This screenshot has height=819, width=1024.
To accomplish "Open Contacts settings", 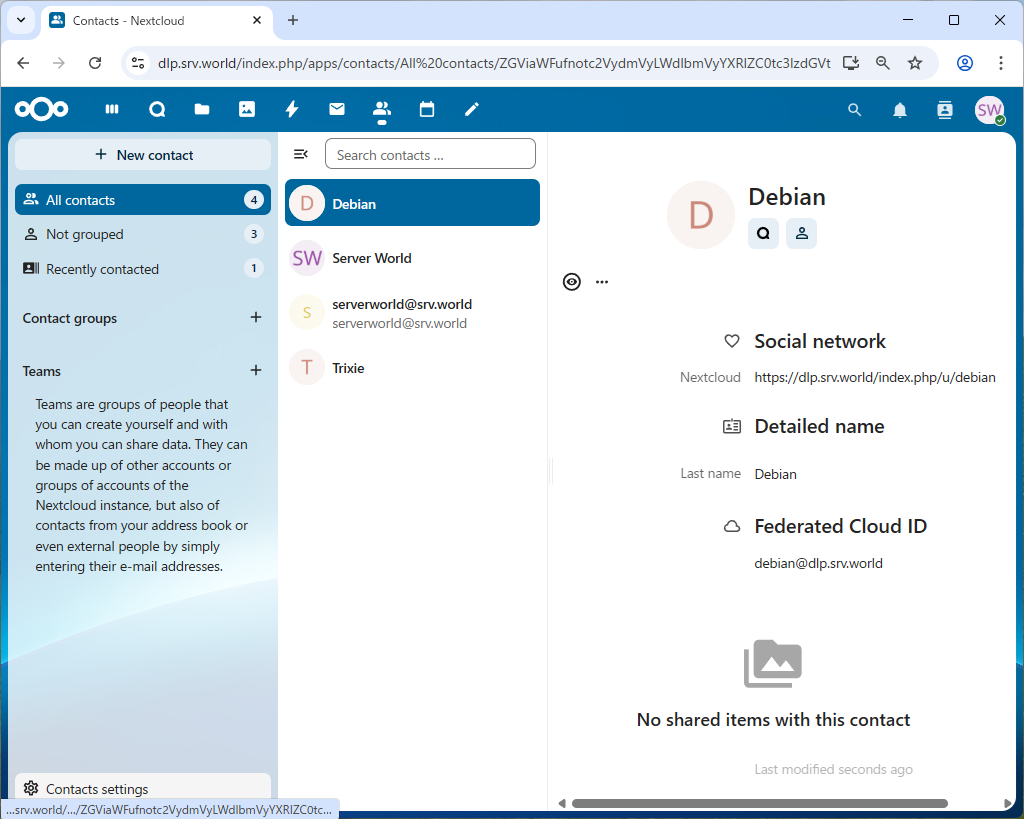I will tap(97, 789).
